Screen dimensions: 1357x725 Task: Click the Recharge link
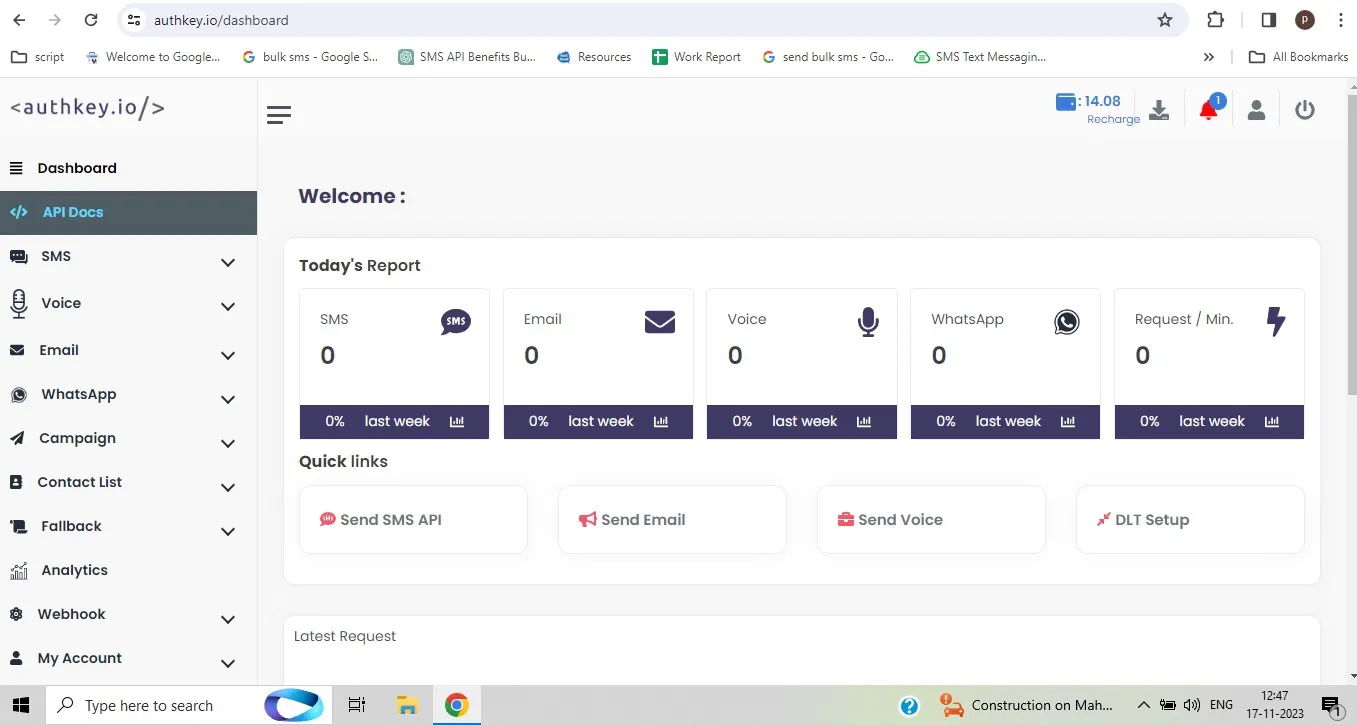[x=1113, y=119]
